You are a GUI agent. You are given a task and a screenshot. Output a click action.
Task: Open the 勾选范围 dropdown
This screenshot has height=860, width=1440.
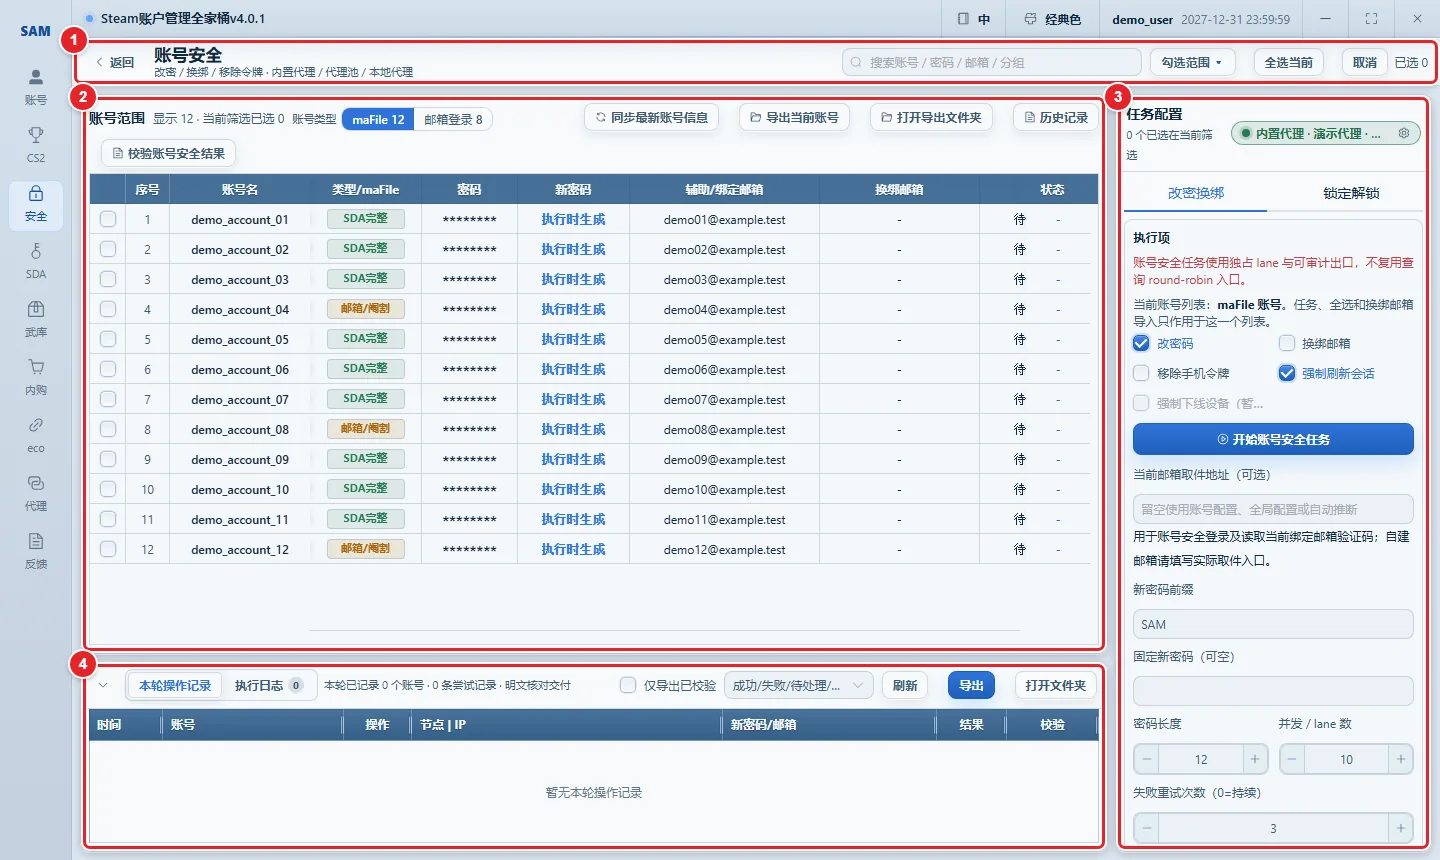click(1192, 62)
